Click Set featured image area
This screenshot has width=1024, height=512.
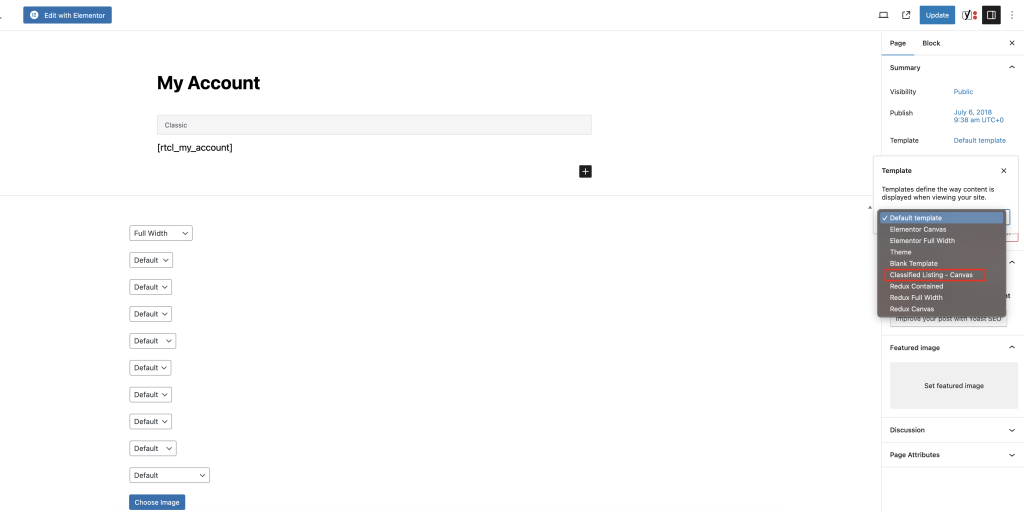coord(953,385)
